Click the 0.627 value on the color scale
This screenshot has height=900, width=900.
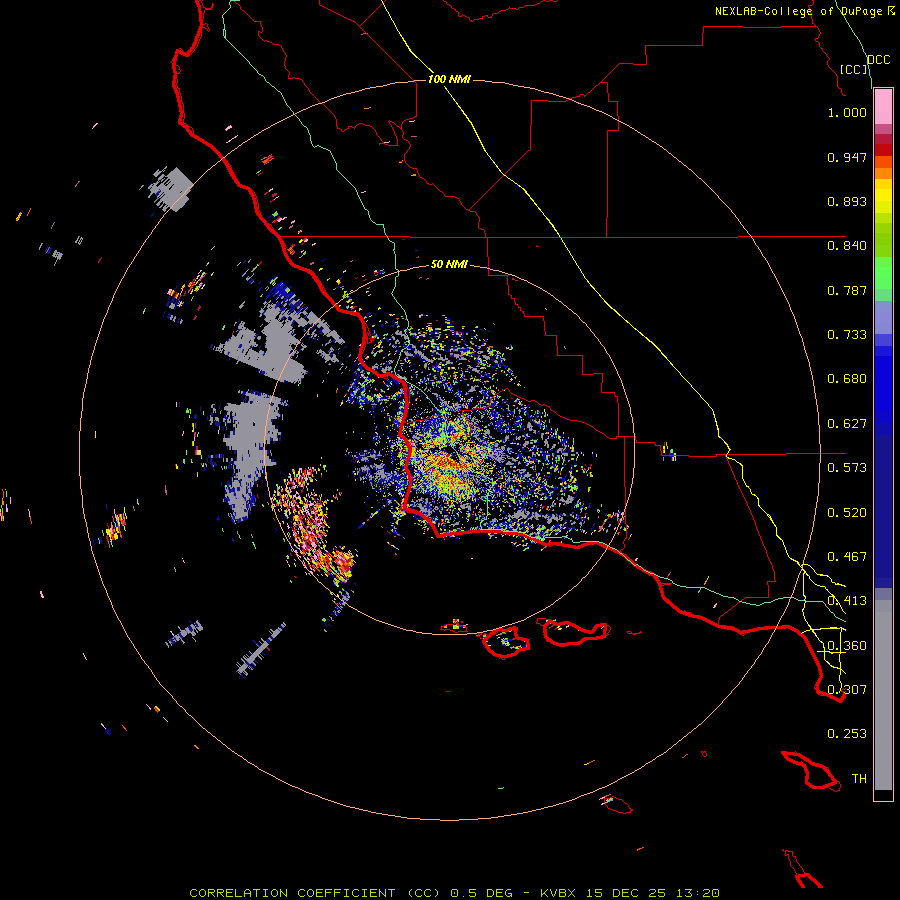(847, 424)
